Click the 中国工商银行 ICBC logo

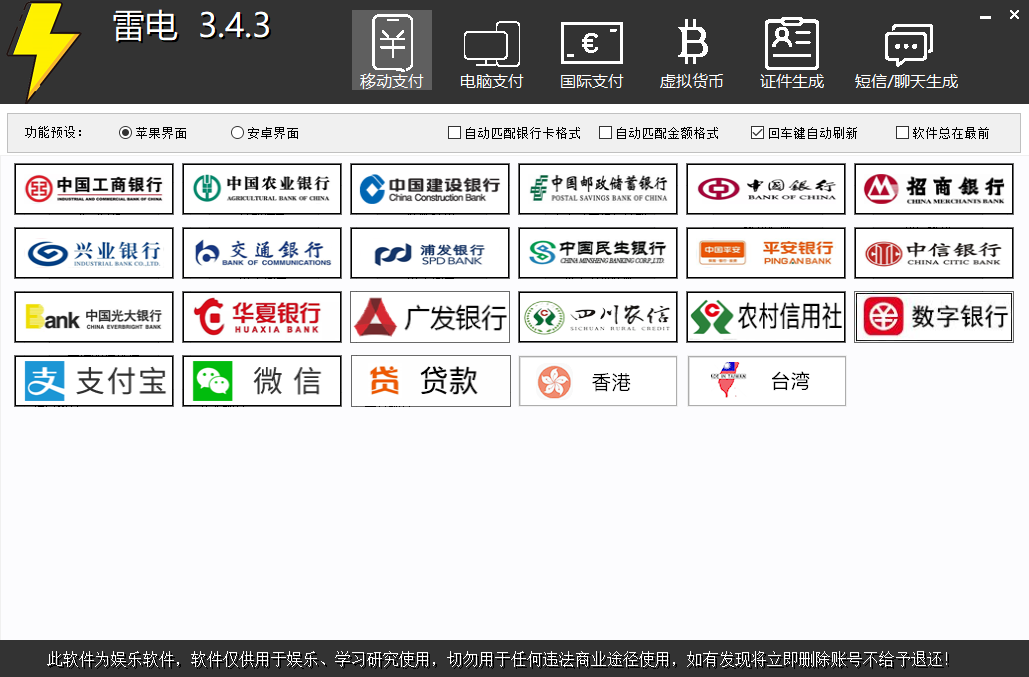point(93,189)
